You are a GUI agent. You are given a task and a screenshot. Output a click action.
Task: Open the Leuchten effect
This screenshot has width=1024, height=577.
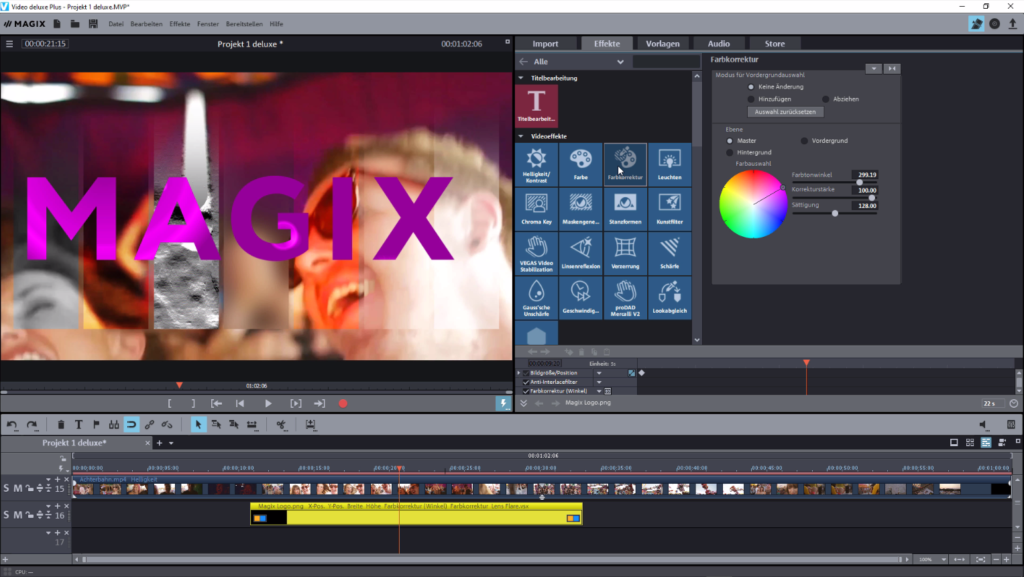click(669, 164)
